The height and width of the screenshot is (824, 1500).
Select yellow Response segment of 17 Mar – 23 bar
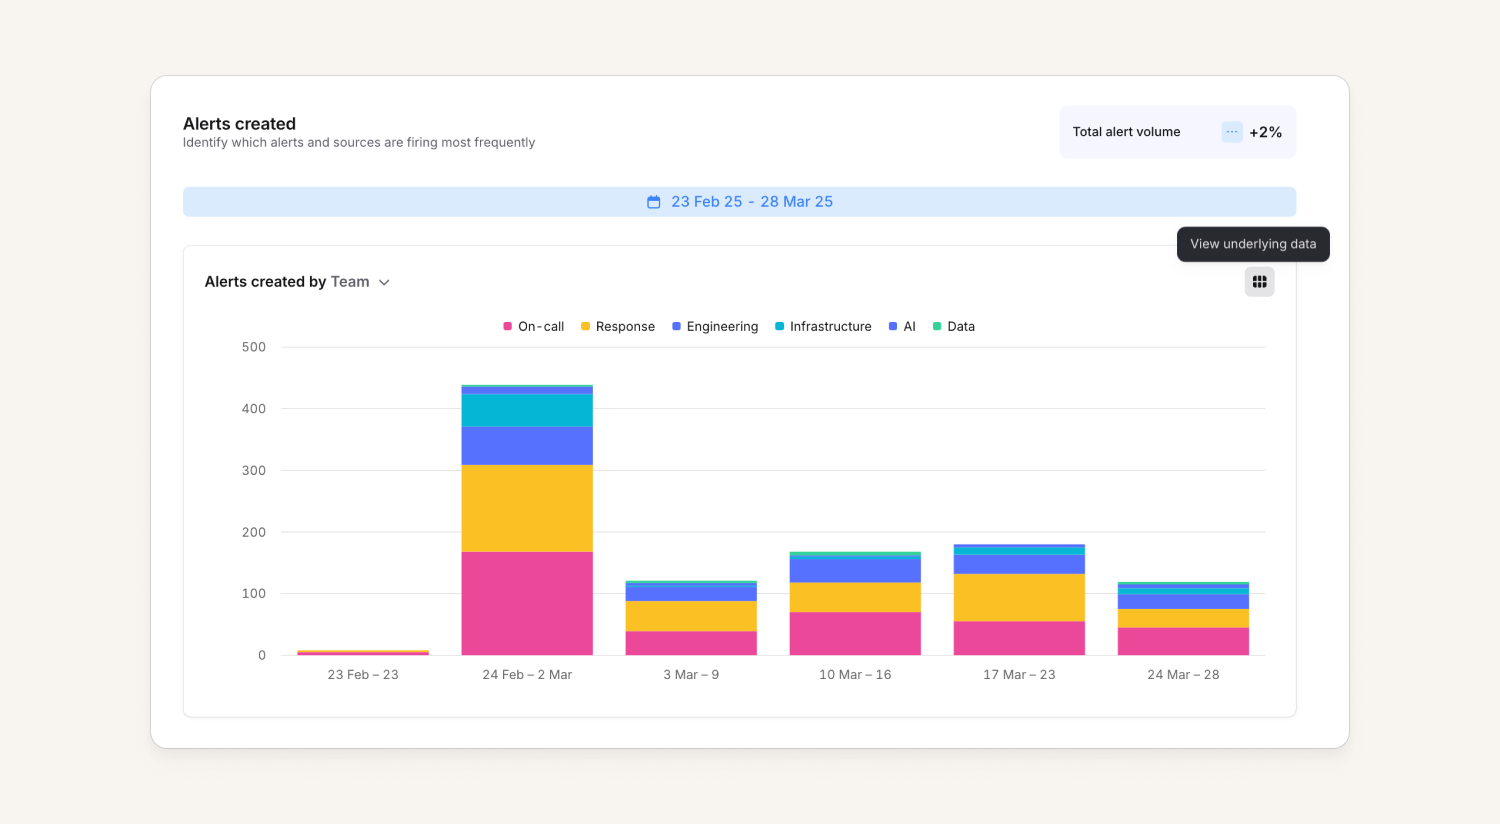tap(1019, 598)
